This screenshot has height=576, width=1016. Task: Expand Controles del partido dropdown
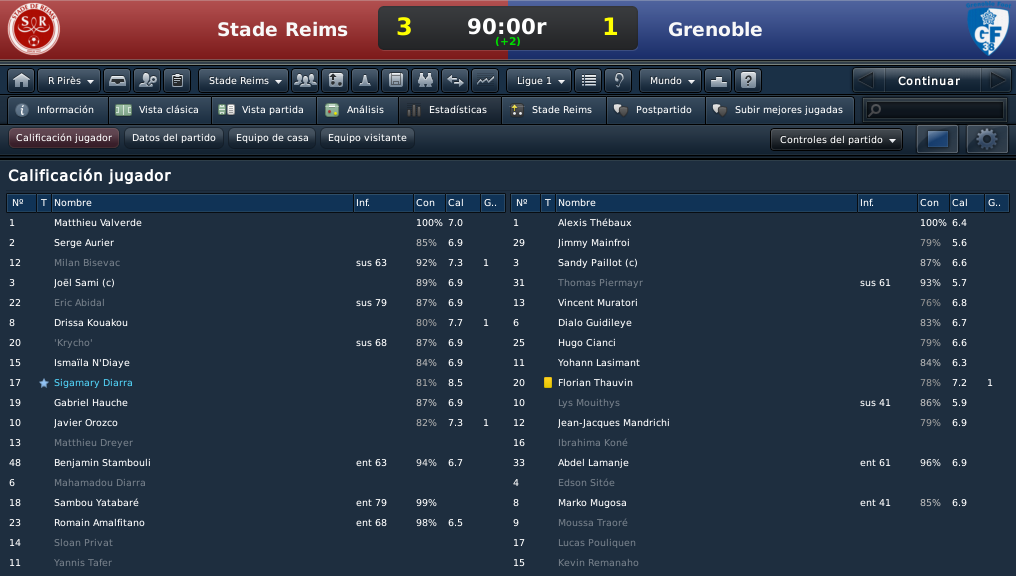coord(837,139)
